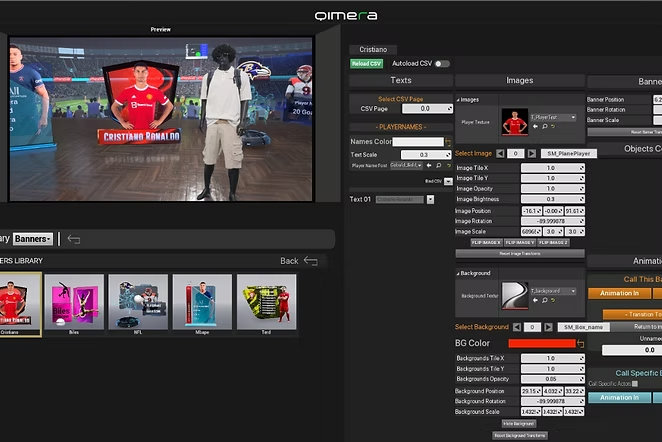Click the Hide Background button
This screenshot has width=662, height=442.
click(519, 423)
